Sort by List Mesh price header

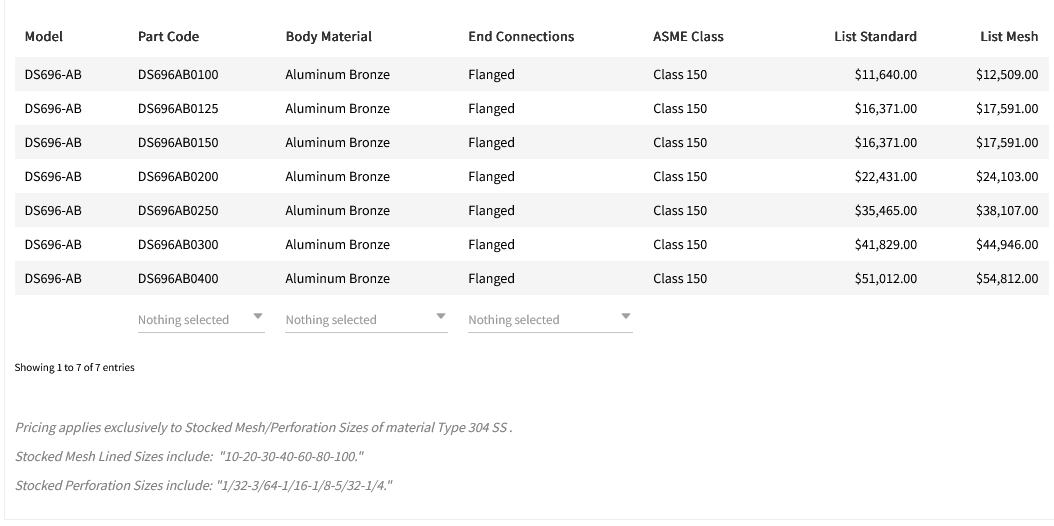click(1009, 37)
